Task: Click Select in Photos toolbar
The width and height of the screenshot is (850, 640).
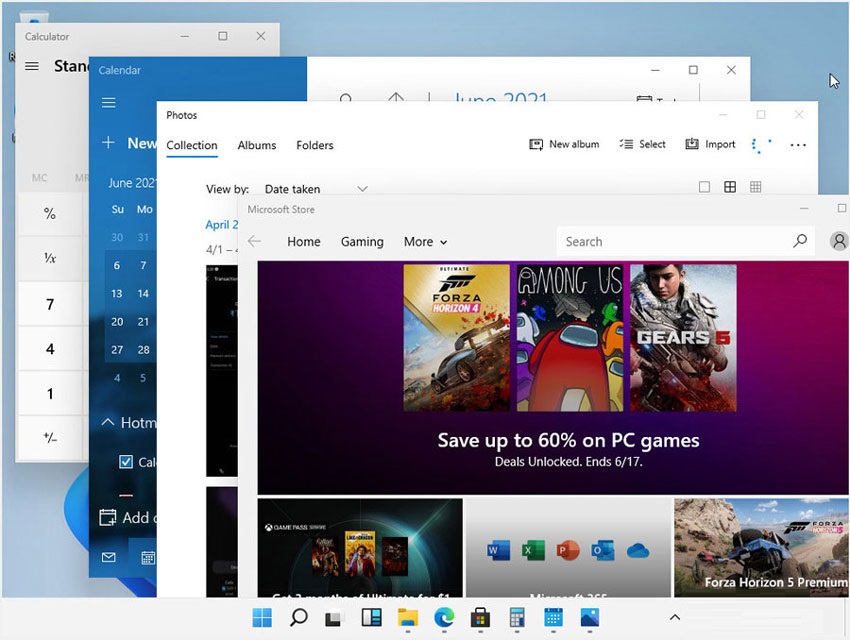Action: (x=642, y=144)
